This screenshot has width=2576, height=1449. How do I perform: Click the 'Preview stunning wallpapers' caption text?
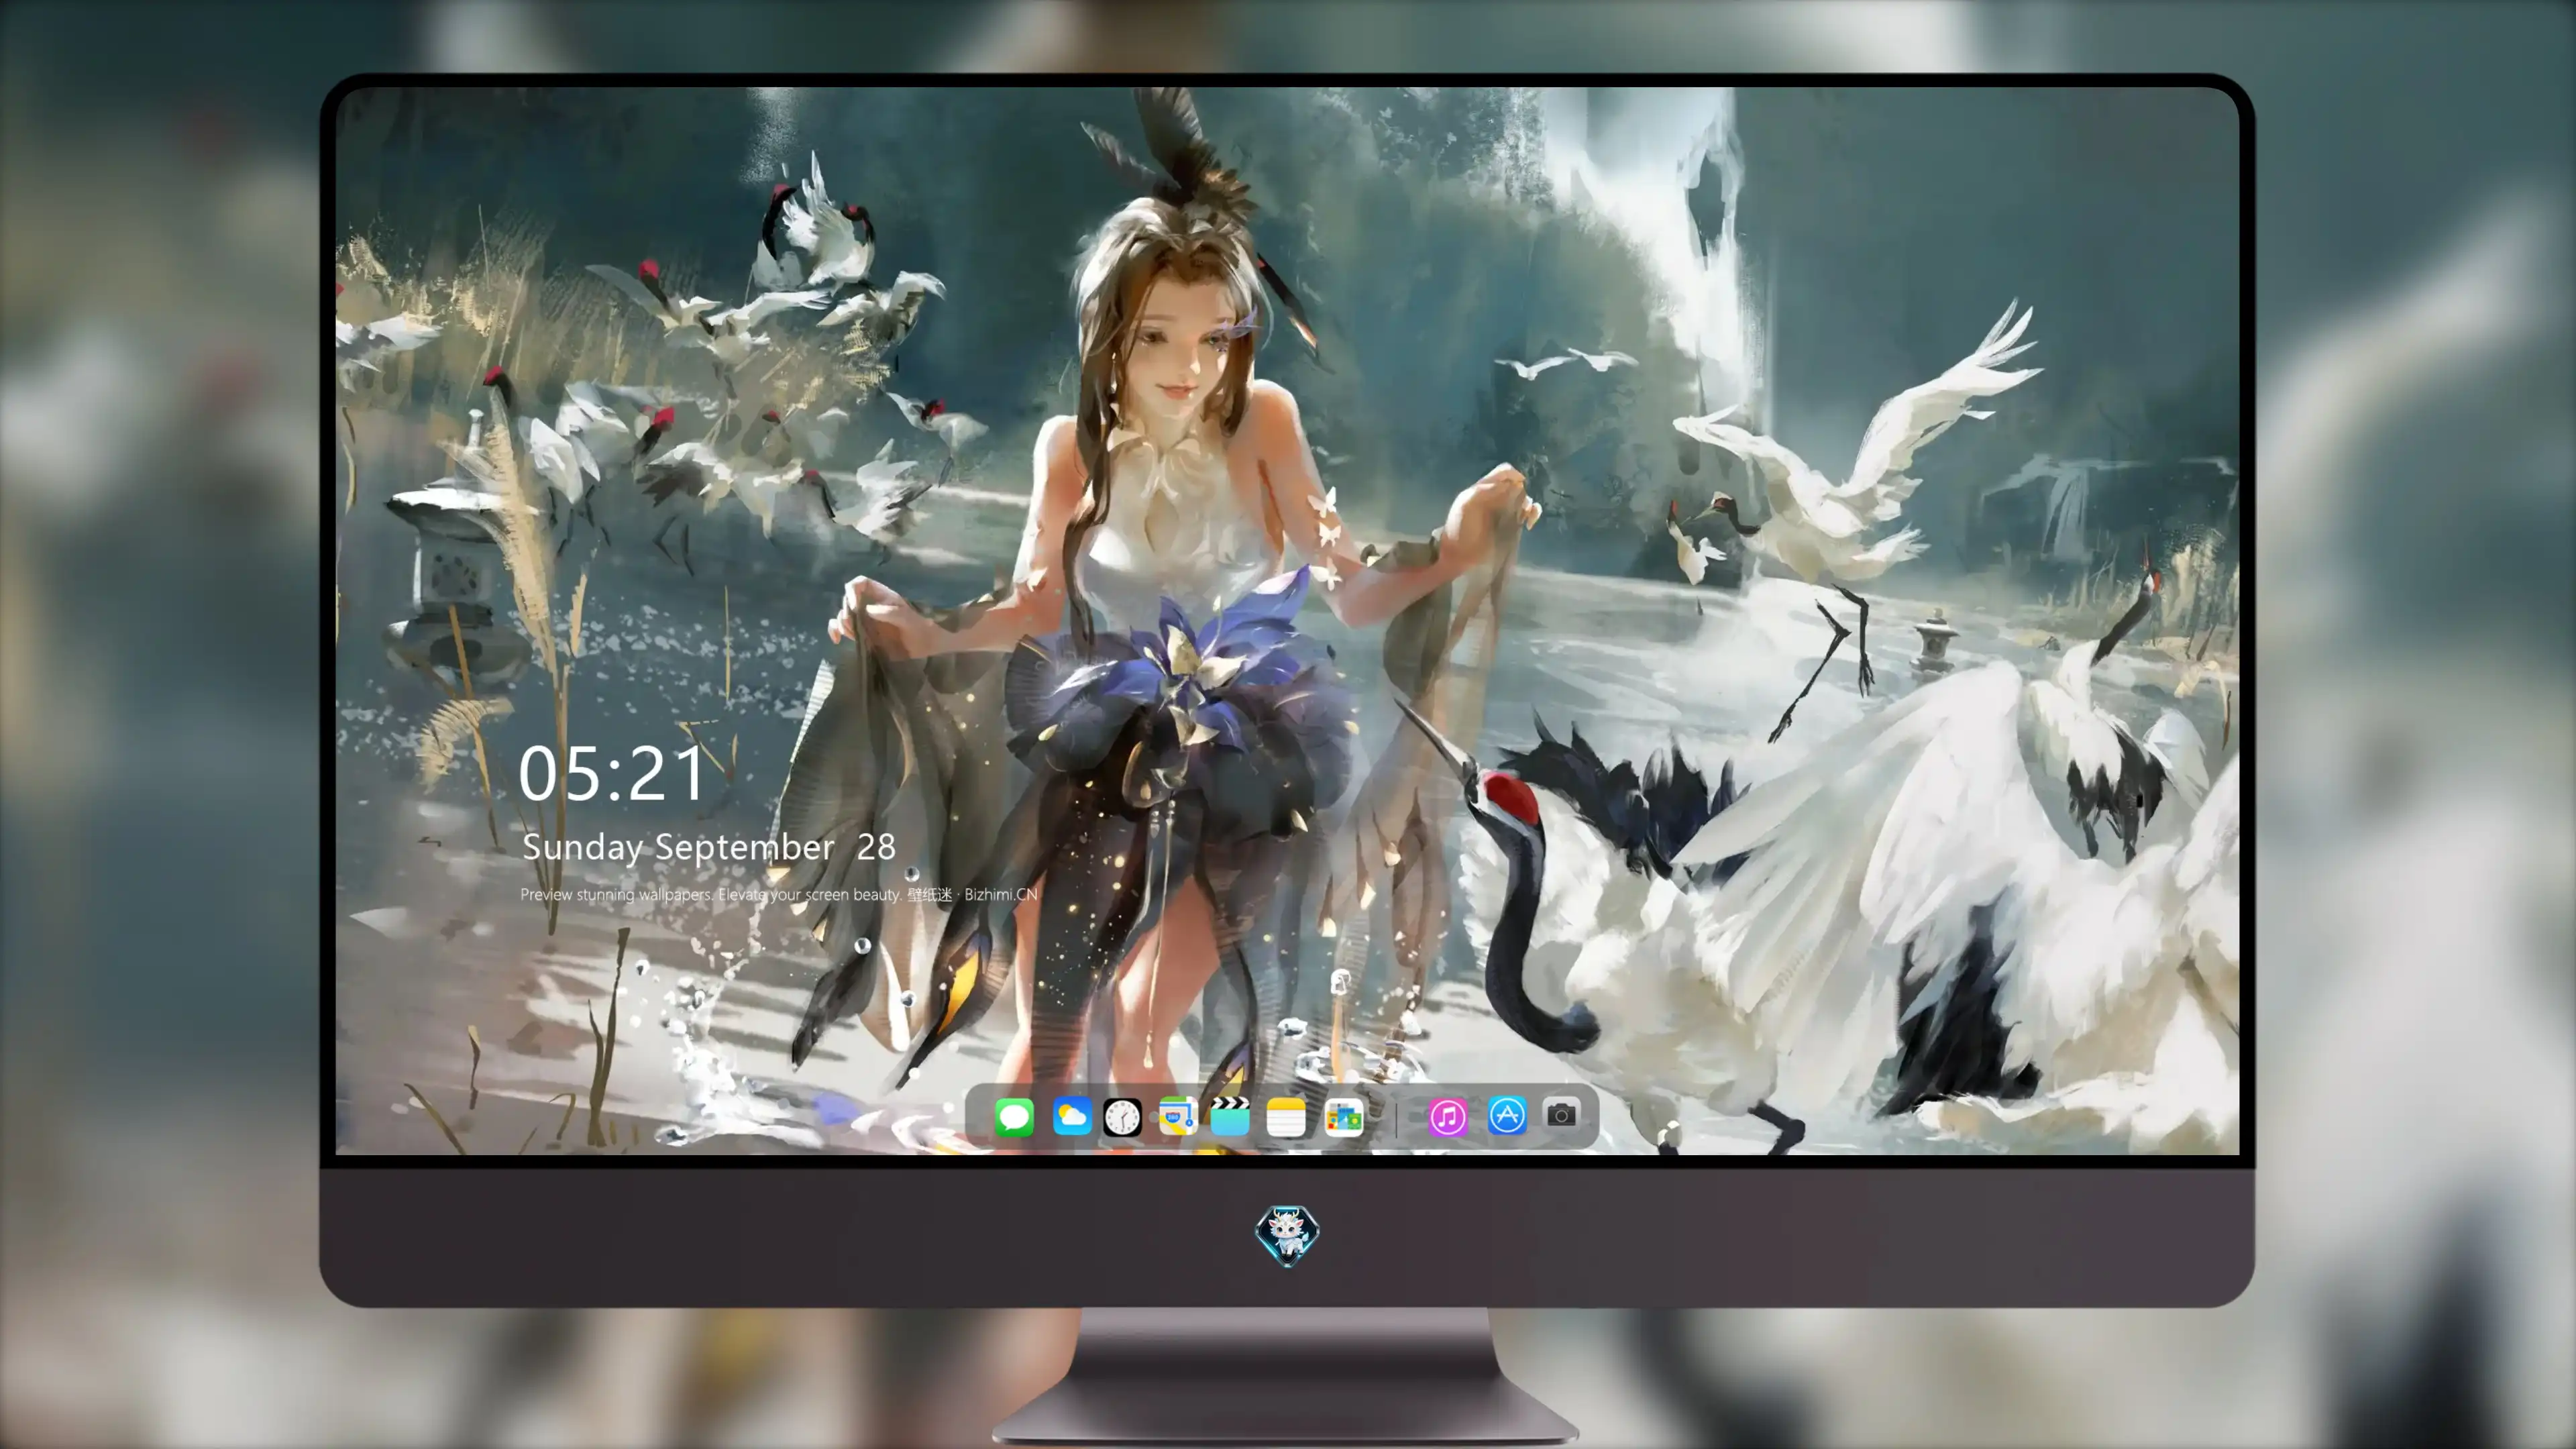click(779, 895)
